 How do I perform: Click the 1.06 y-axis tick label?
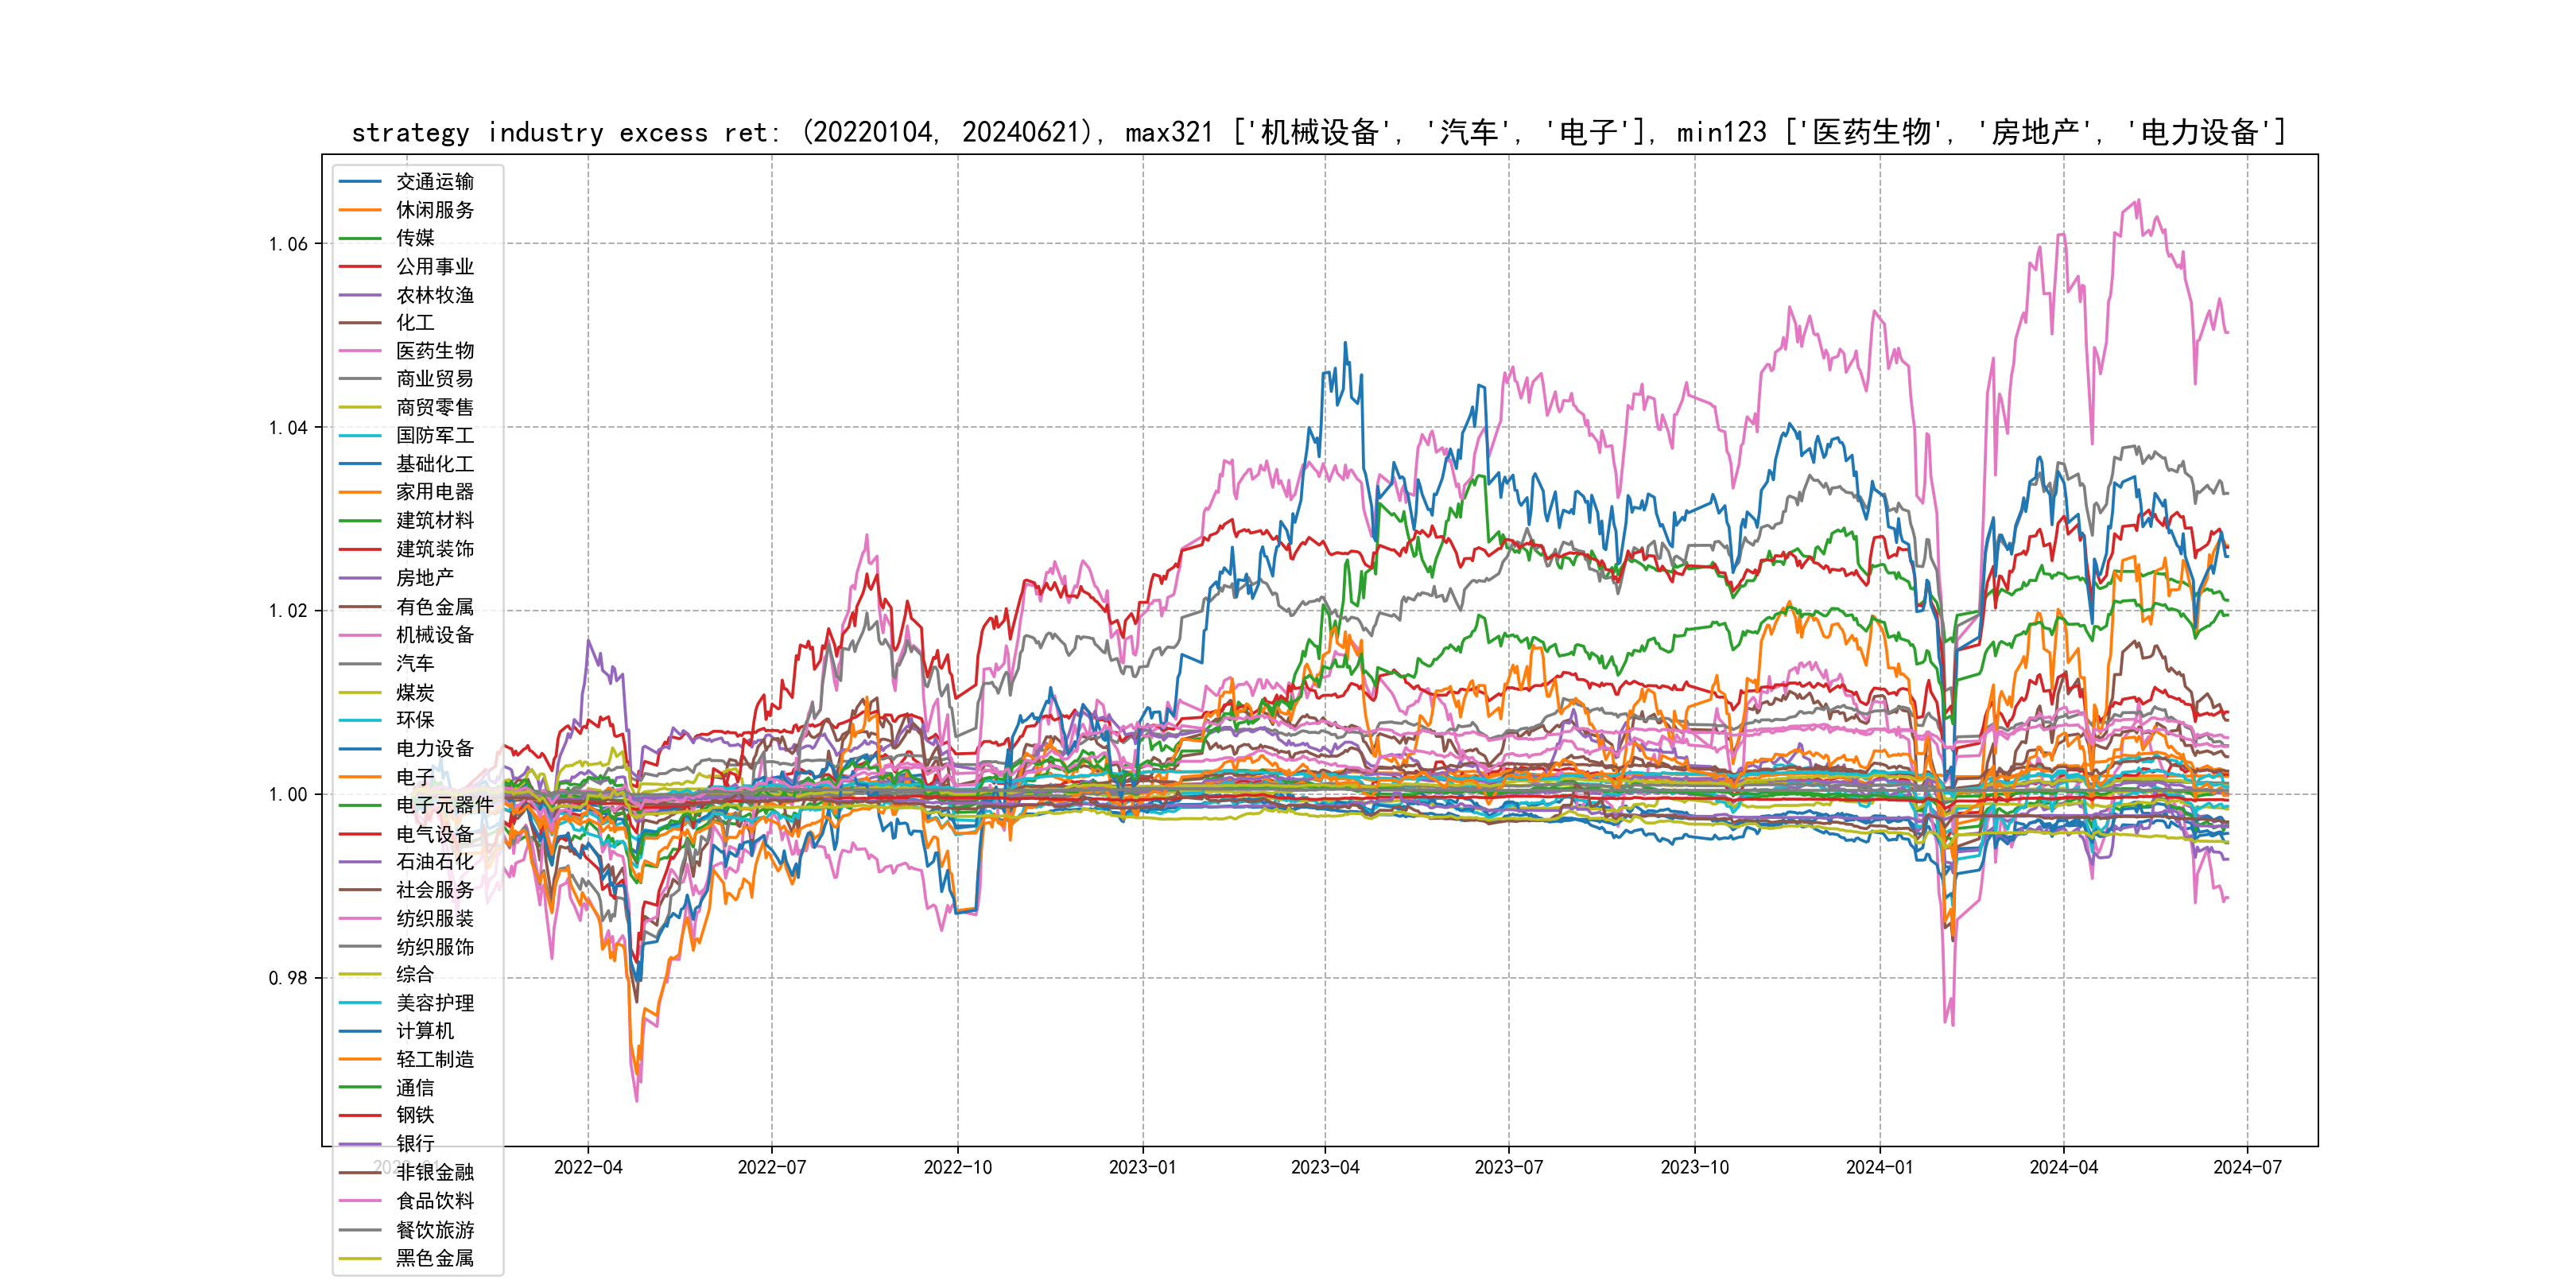click(x=288, y=244)
